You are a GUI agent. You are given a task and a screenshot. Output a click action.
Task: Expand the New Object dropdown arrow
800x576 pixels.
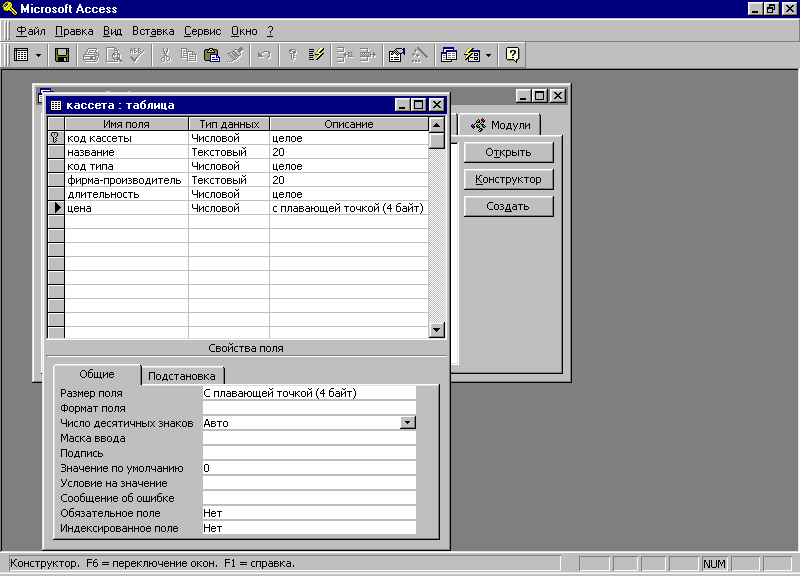point(489,55)
